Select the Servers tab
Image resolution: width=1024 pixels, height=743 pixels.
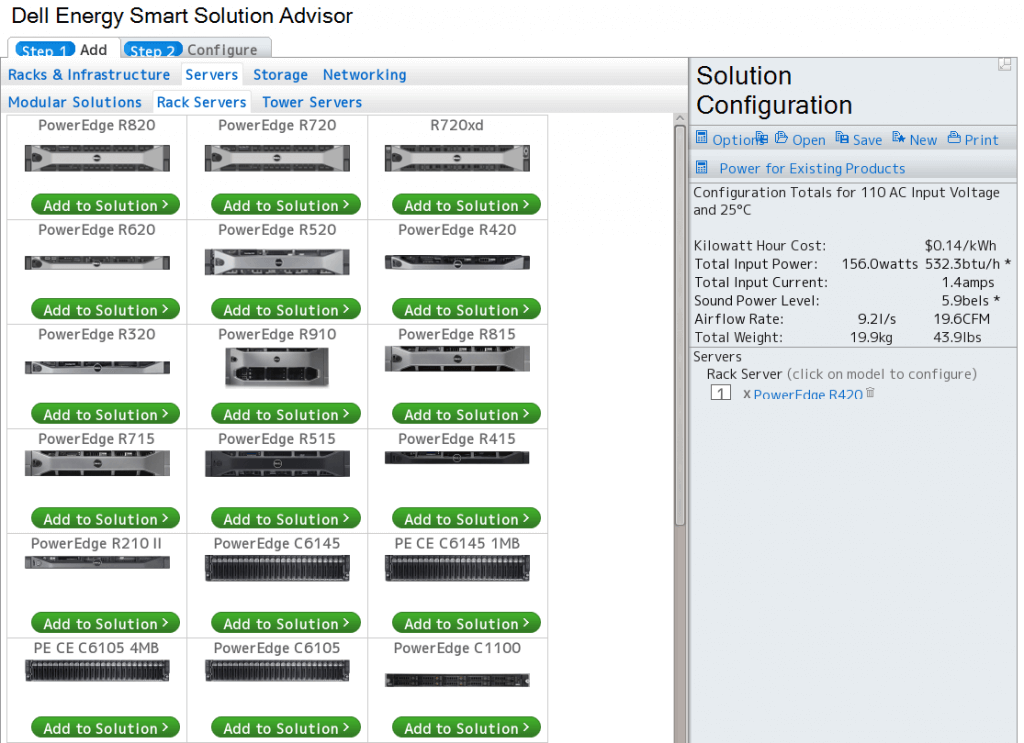(212, 75)
